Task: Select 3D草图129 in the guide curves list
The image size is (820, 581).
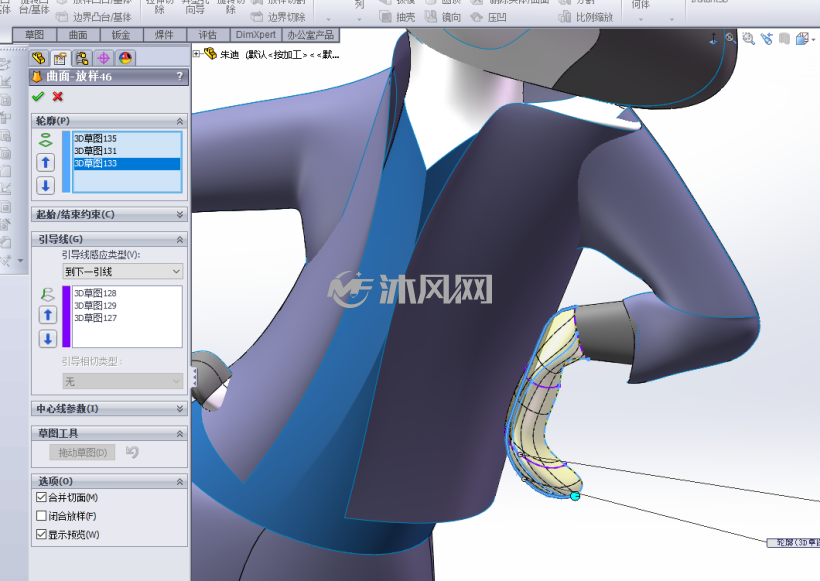Action: [127, 306]
